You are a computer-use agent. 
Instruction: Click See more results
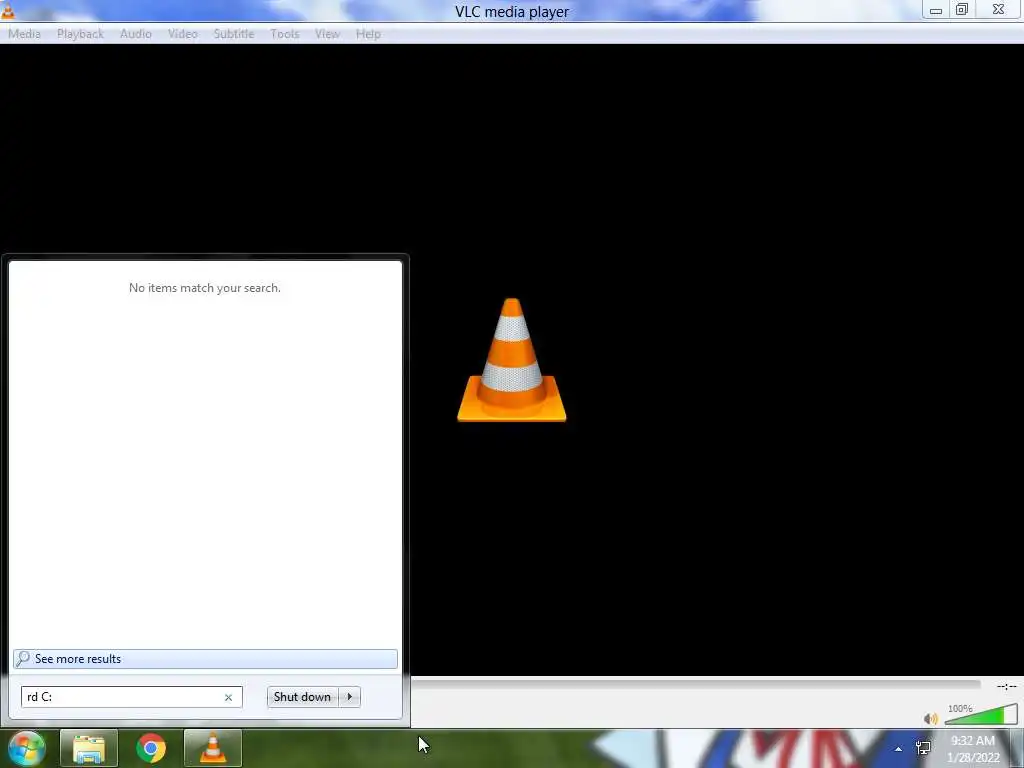tap(205, 659)
